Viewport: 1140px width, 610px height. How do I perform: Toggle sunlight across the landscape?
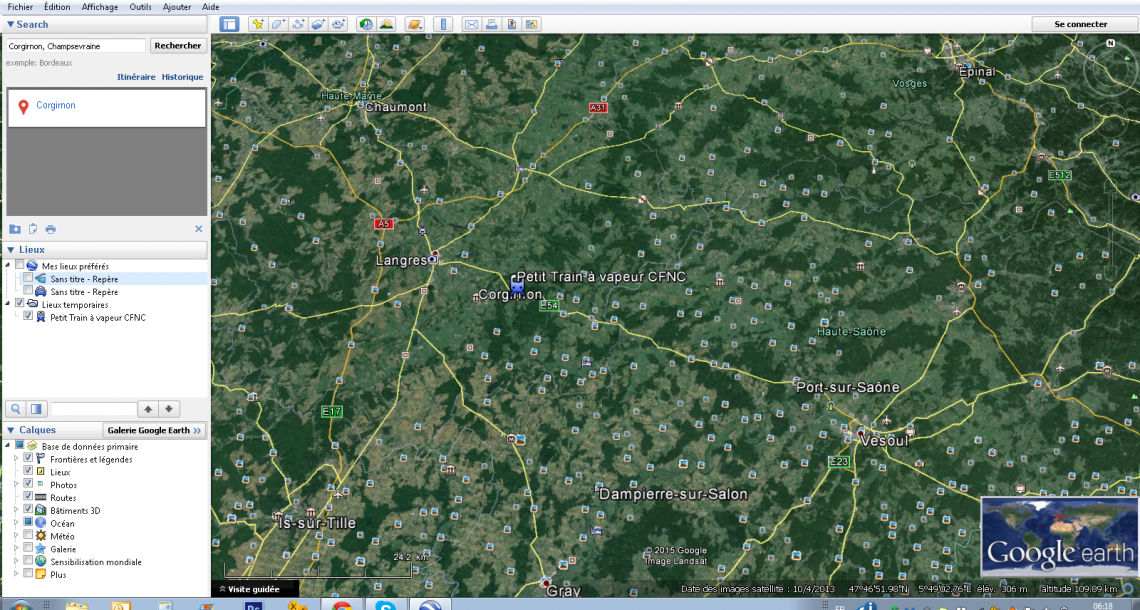pos(386,24)
